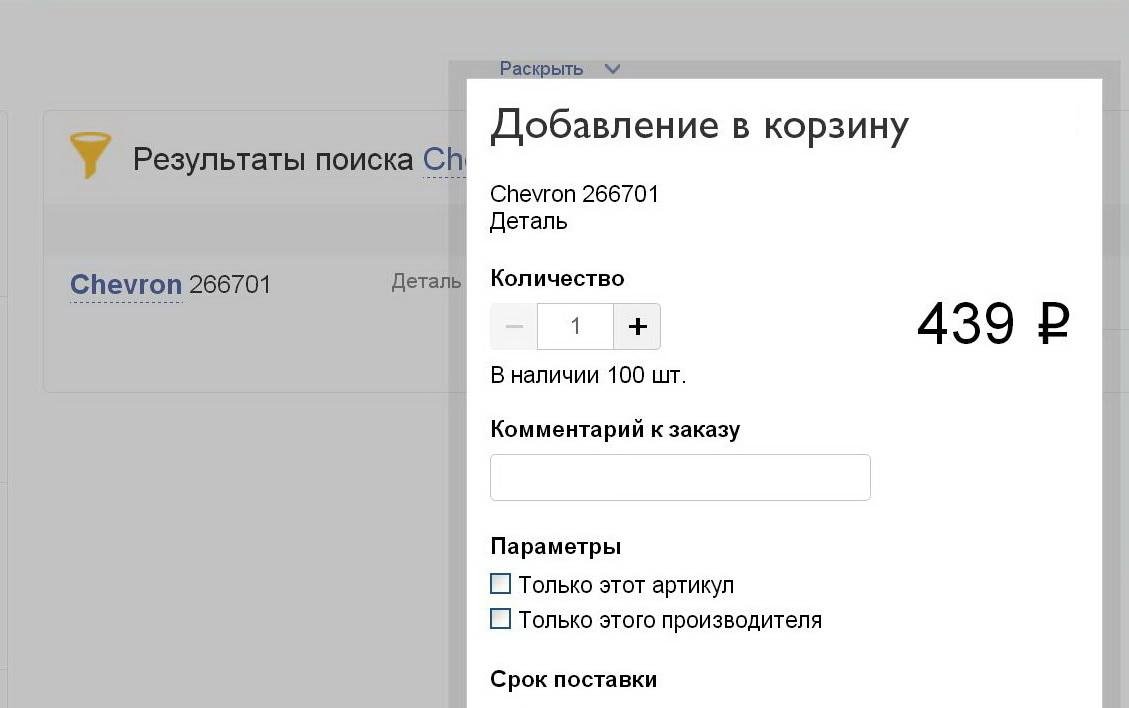This screenshot has height=708, width=1129.
Task: Click the 'Добавление в корзину' dialog title
Action: click(699, 126)
